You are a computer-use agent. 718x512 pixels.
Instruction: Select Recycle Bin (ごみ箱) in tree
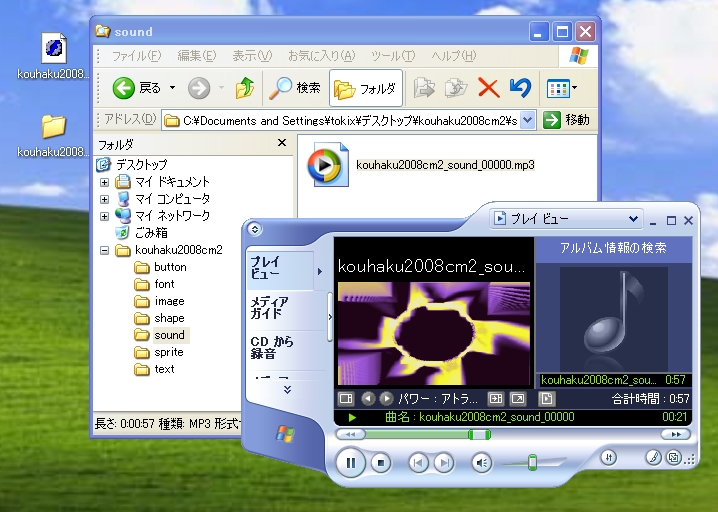151,233
